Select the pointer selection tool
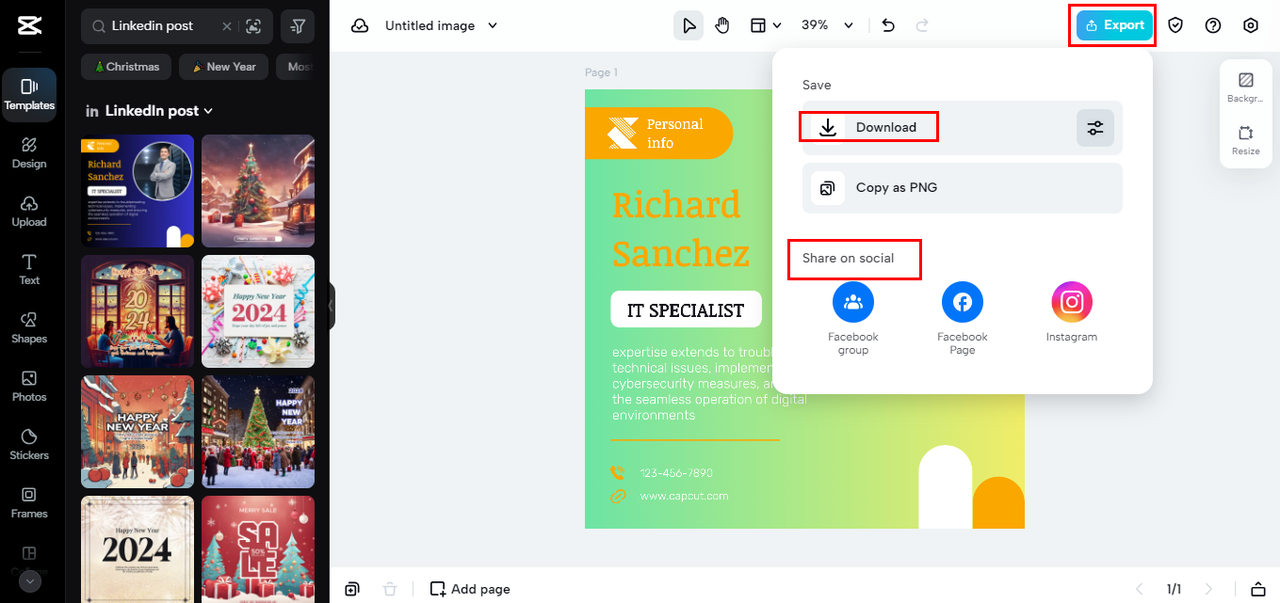This screenshot has height=603, width=1280. (x=689, y=26)
